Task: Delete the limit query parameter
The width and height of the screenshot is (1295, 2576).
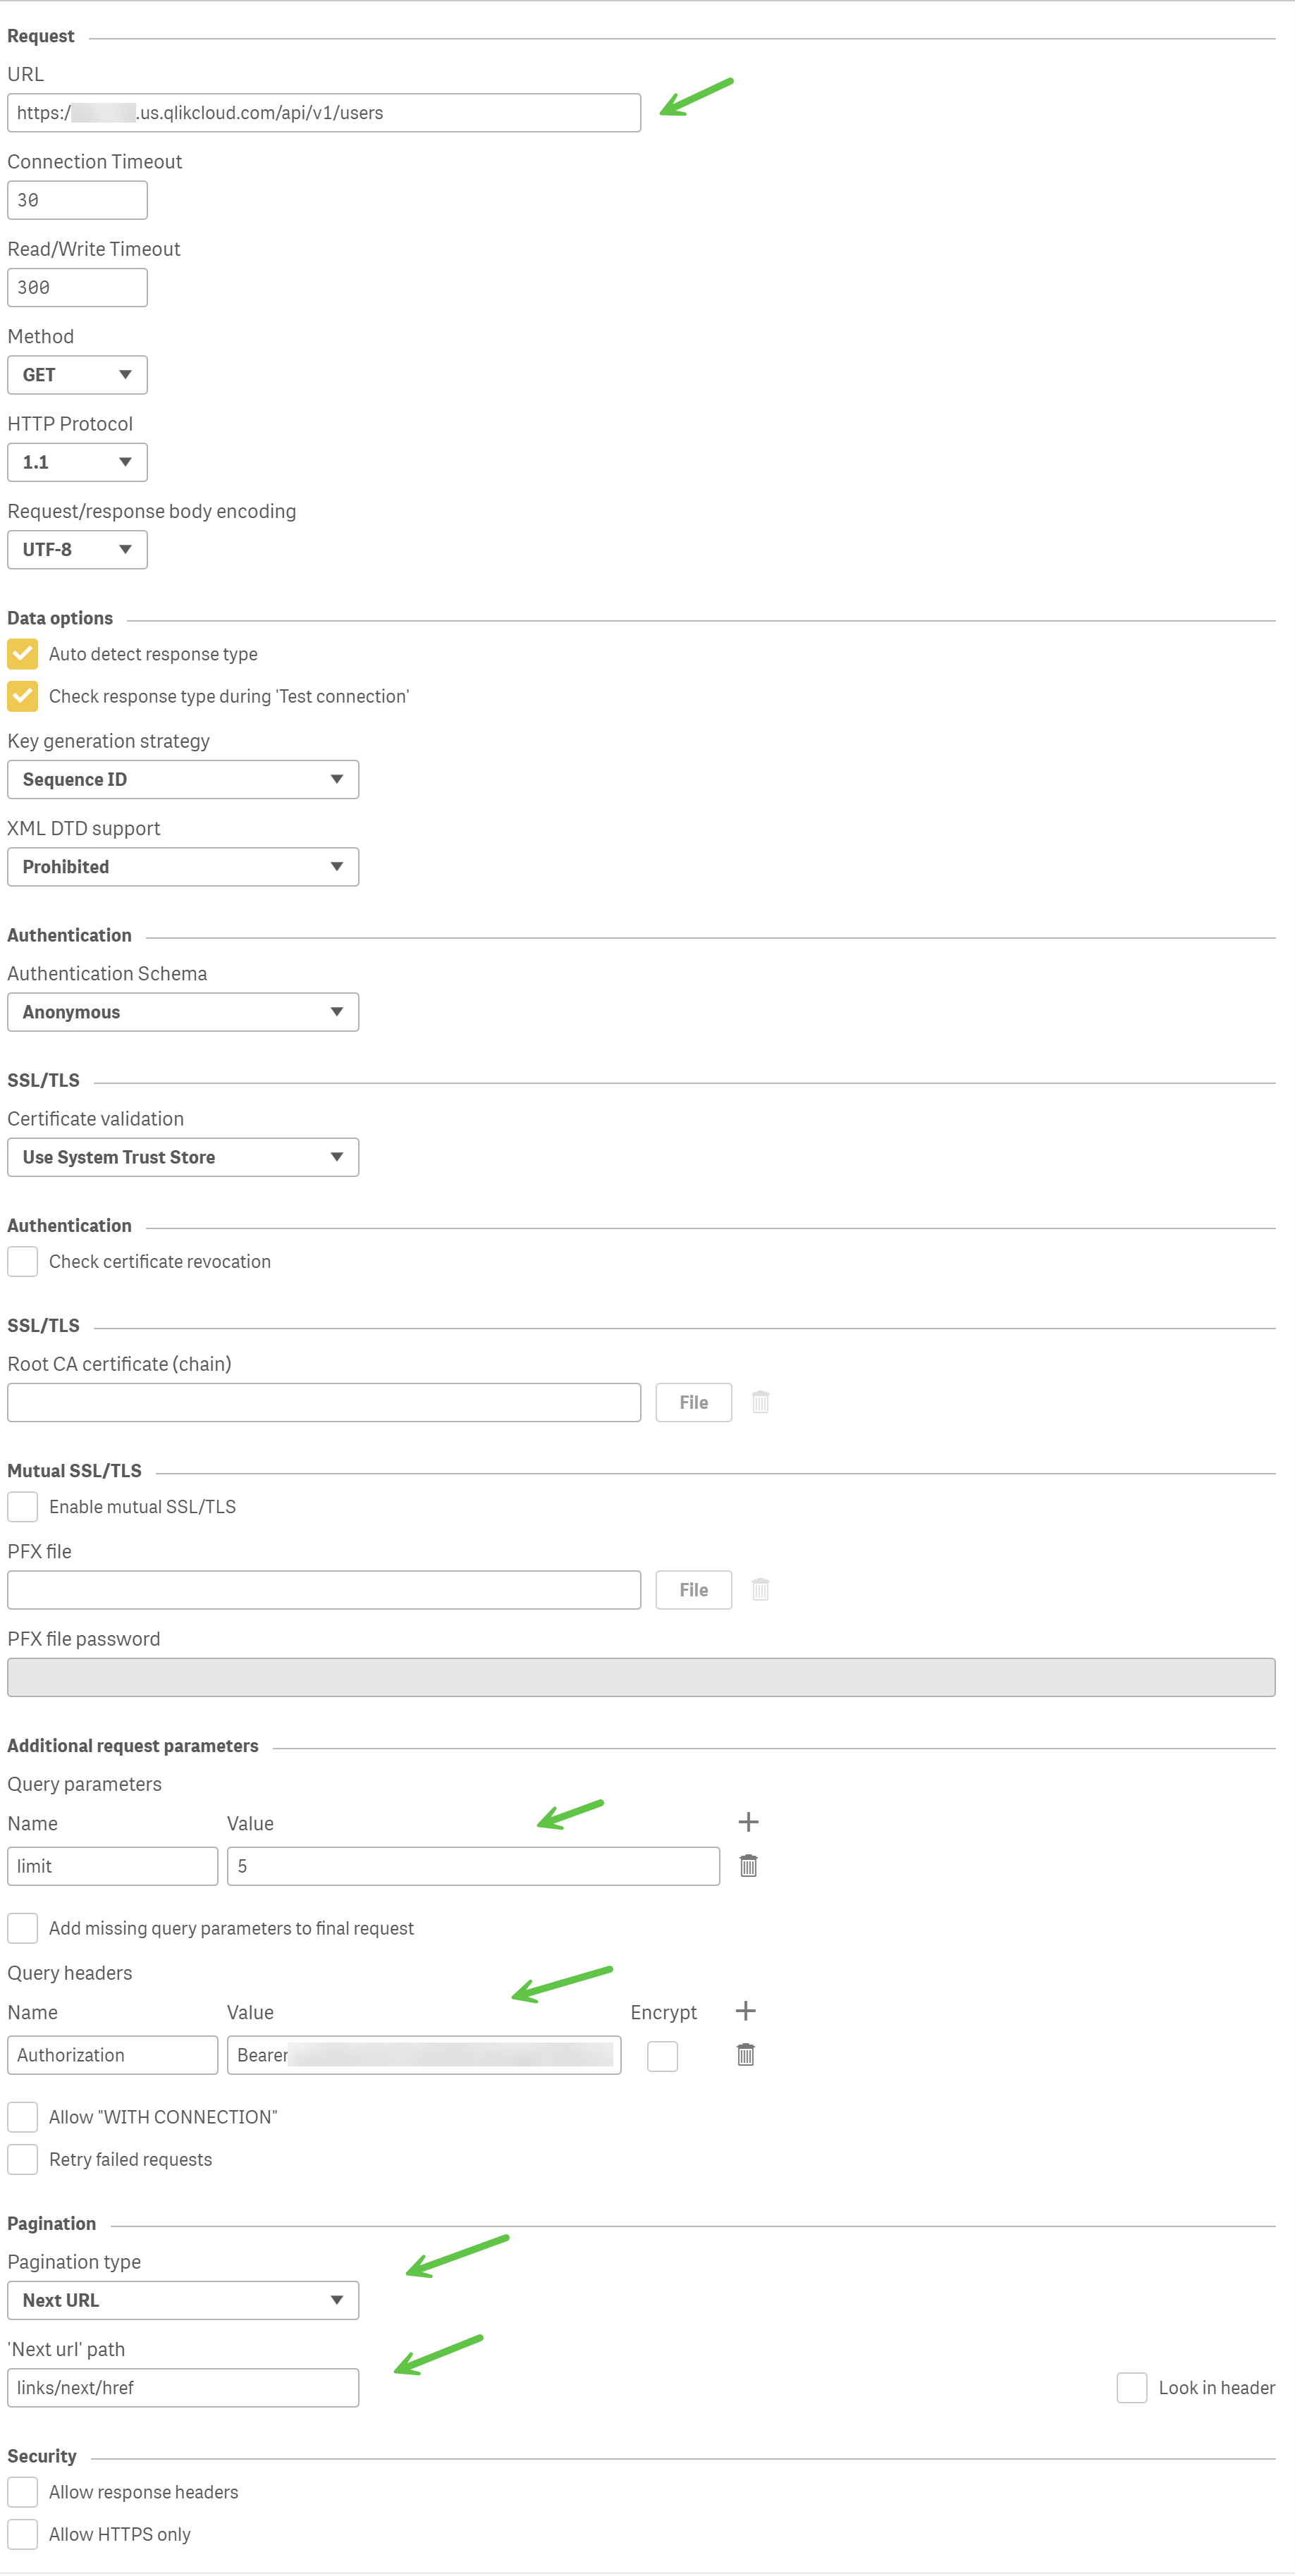Action: tap(748, 1866)
